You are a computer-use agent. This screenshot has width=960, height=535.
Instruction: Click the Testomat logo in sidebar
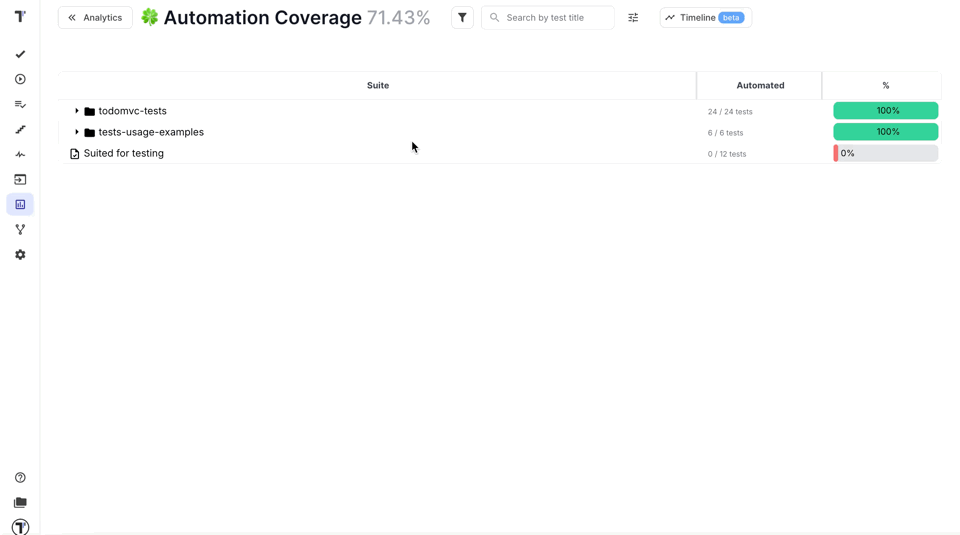pos(20,17)
